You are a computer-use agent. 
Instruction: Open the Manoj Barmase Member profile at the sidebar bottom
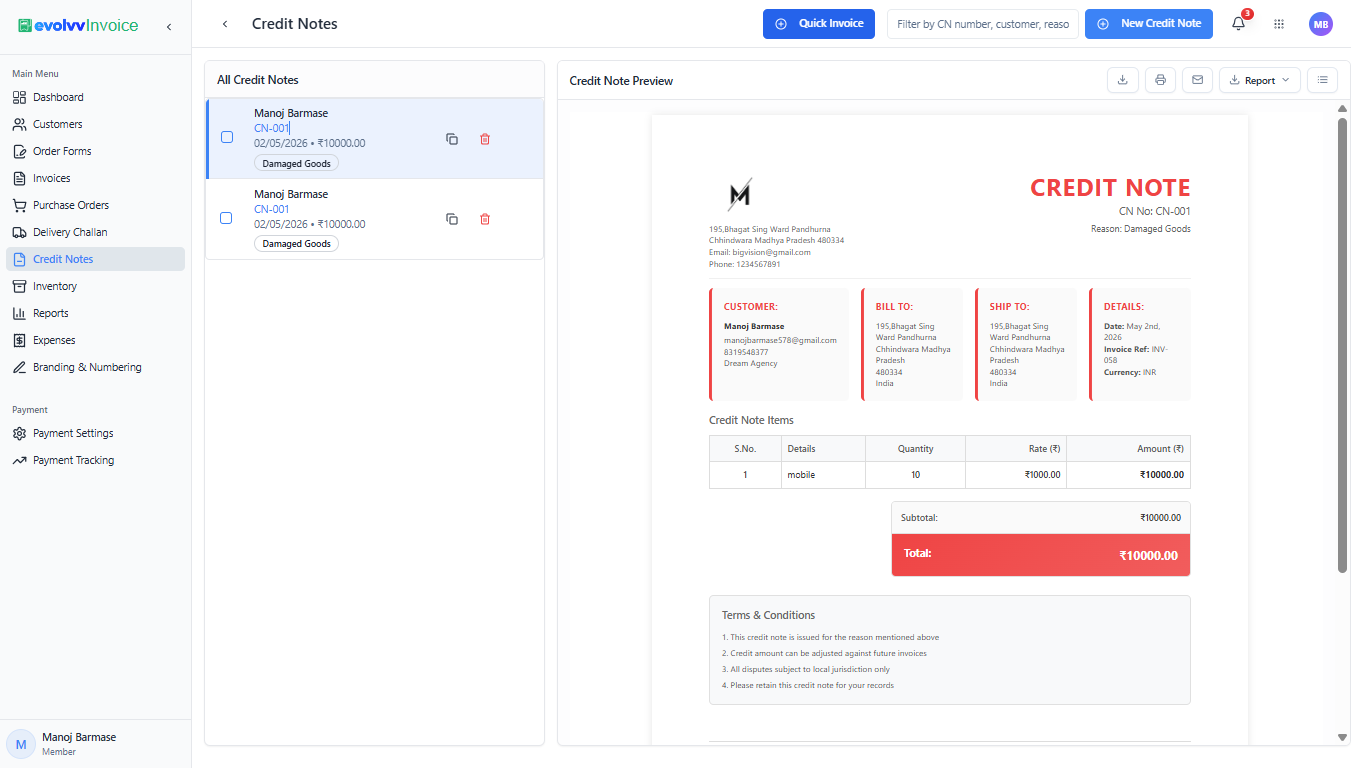[x=95, y=744]
